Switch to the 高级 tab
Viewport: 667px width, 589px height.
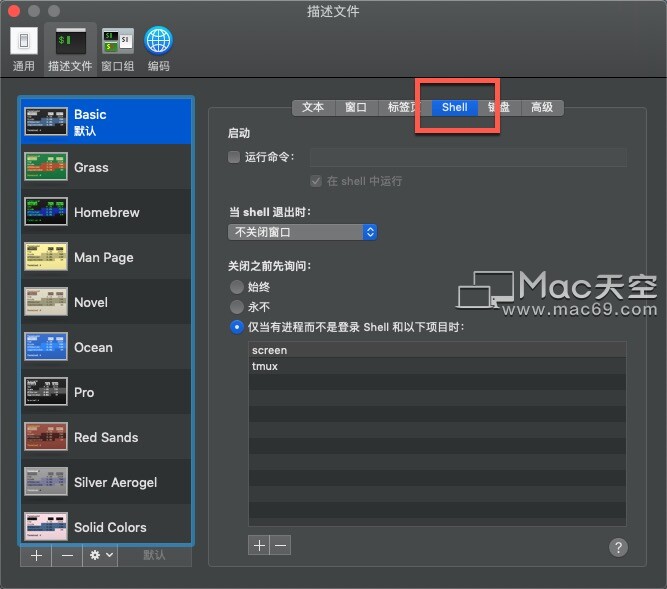click(x=542, y=108)
